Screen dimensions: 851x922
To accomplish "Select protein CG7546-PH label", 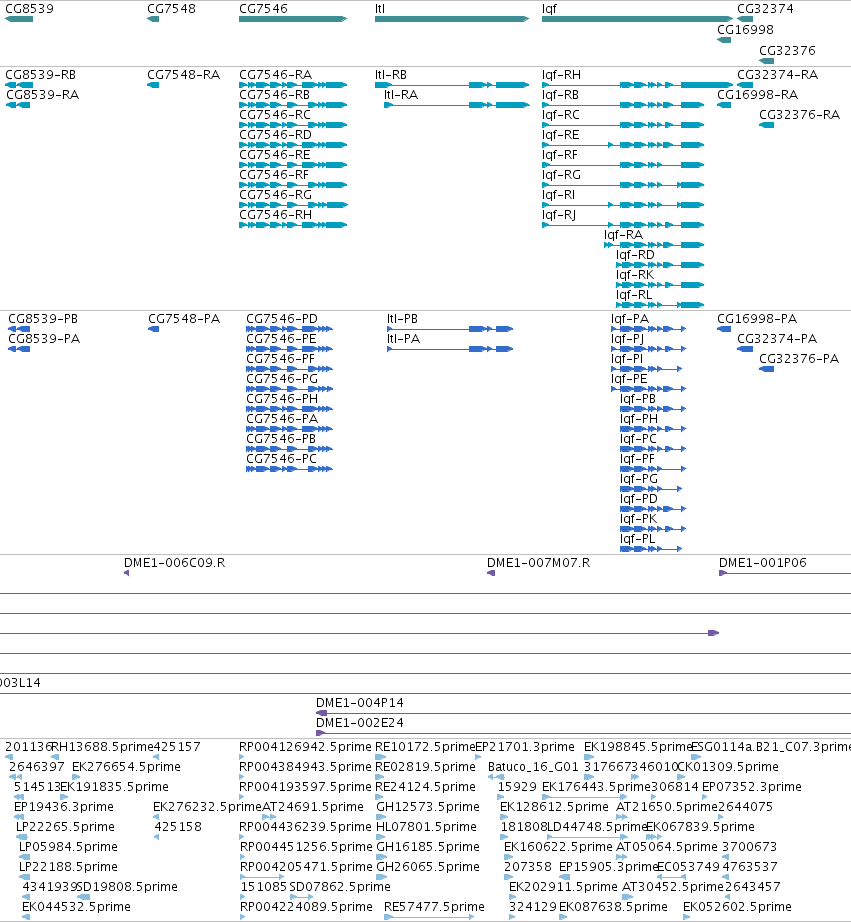I will (x=282, y=399).
